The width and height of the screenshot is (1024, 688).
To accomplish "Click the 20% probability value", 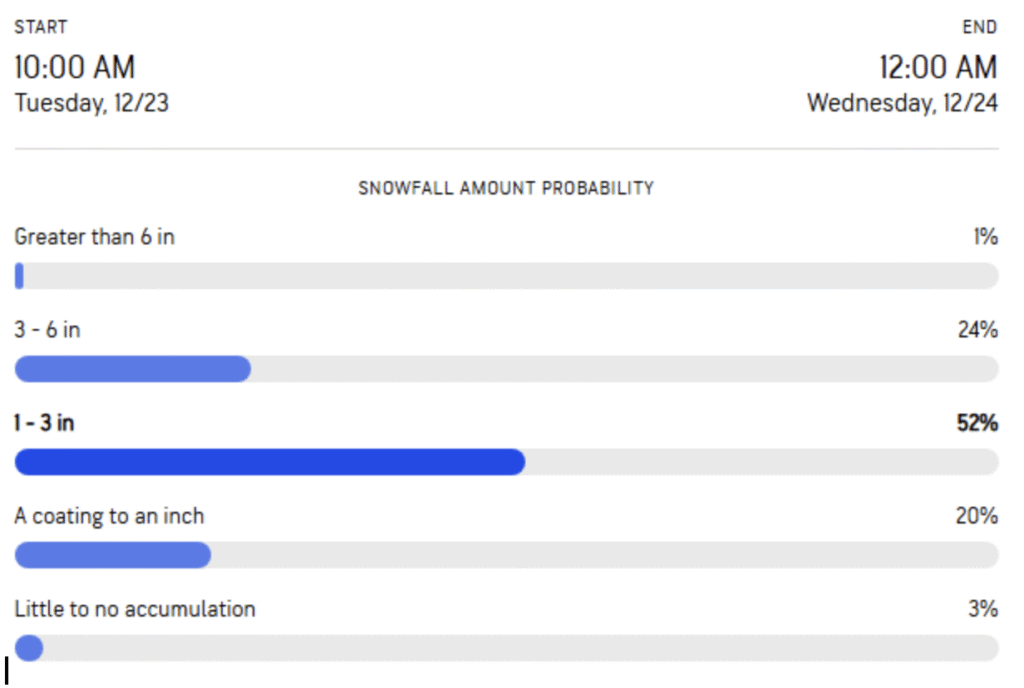I will 977,516.
